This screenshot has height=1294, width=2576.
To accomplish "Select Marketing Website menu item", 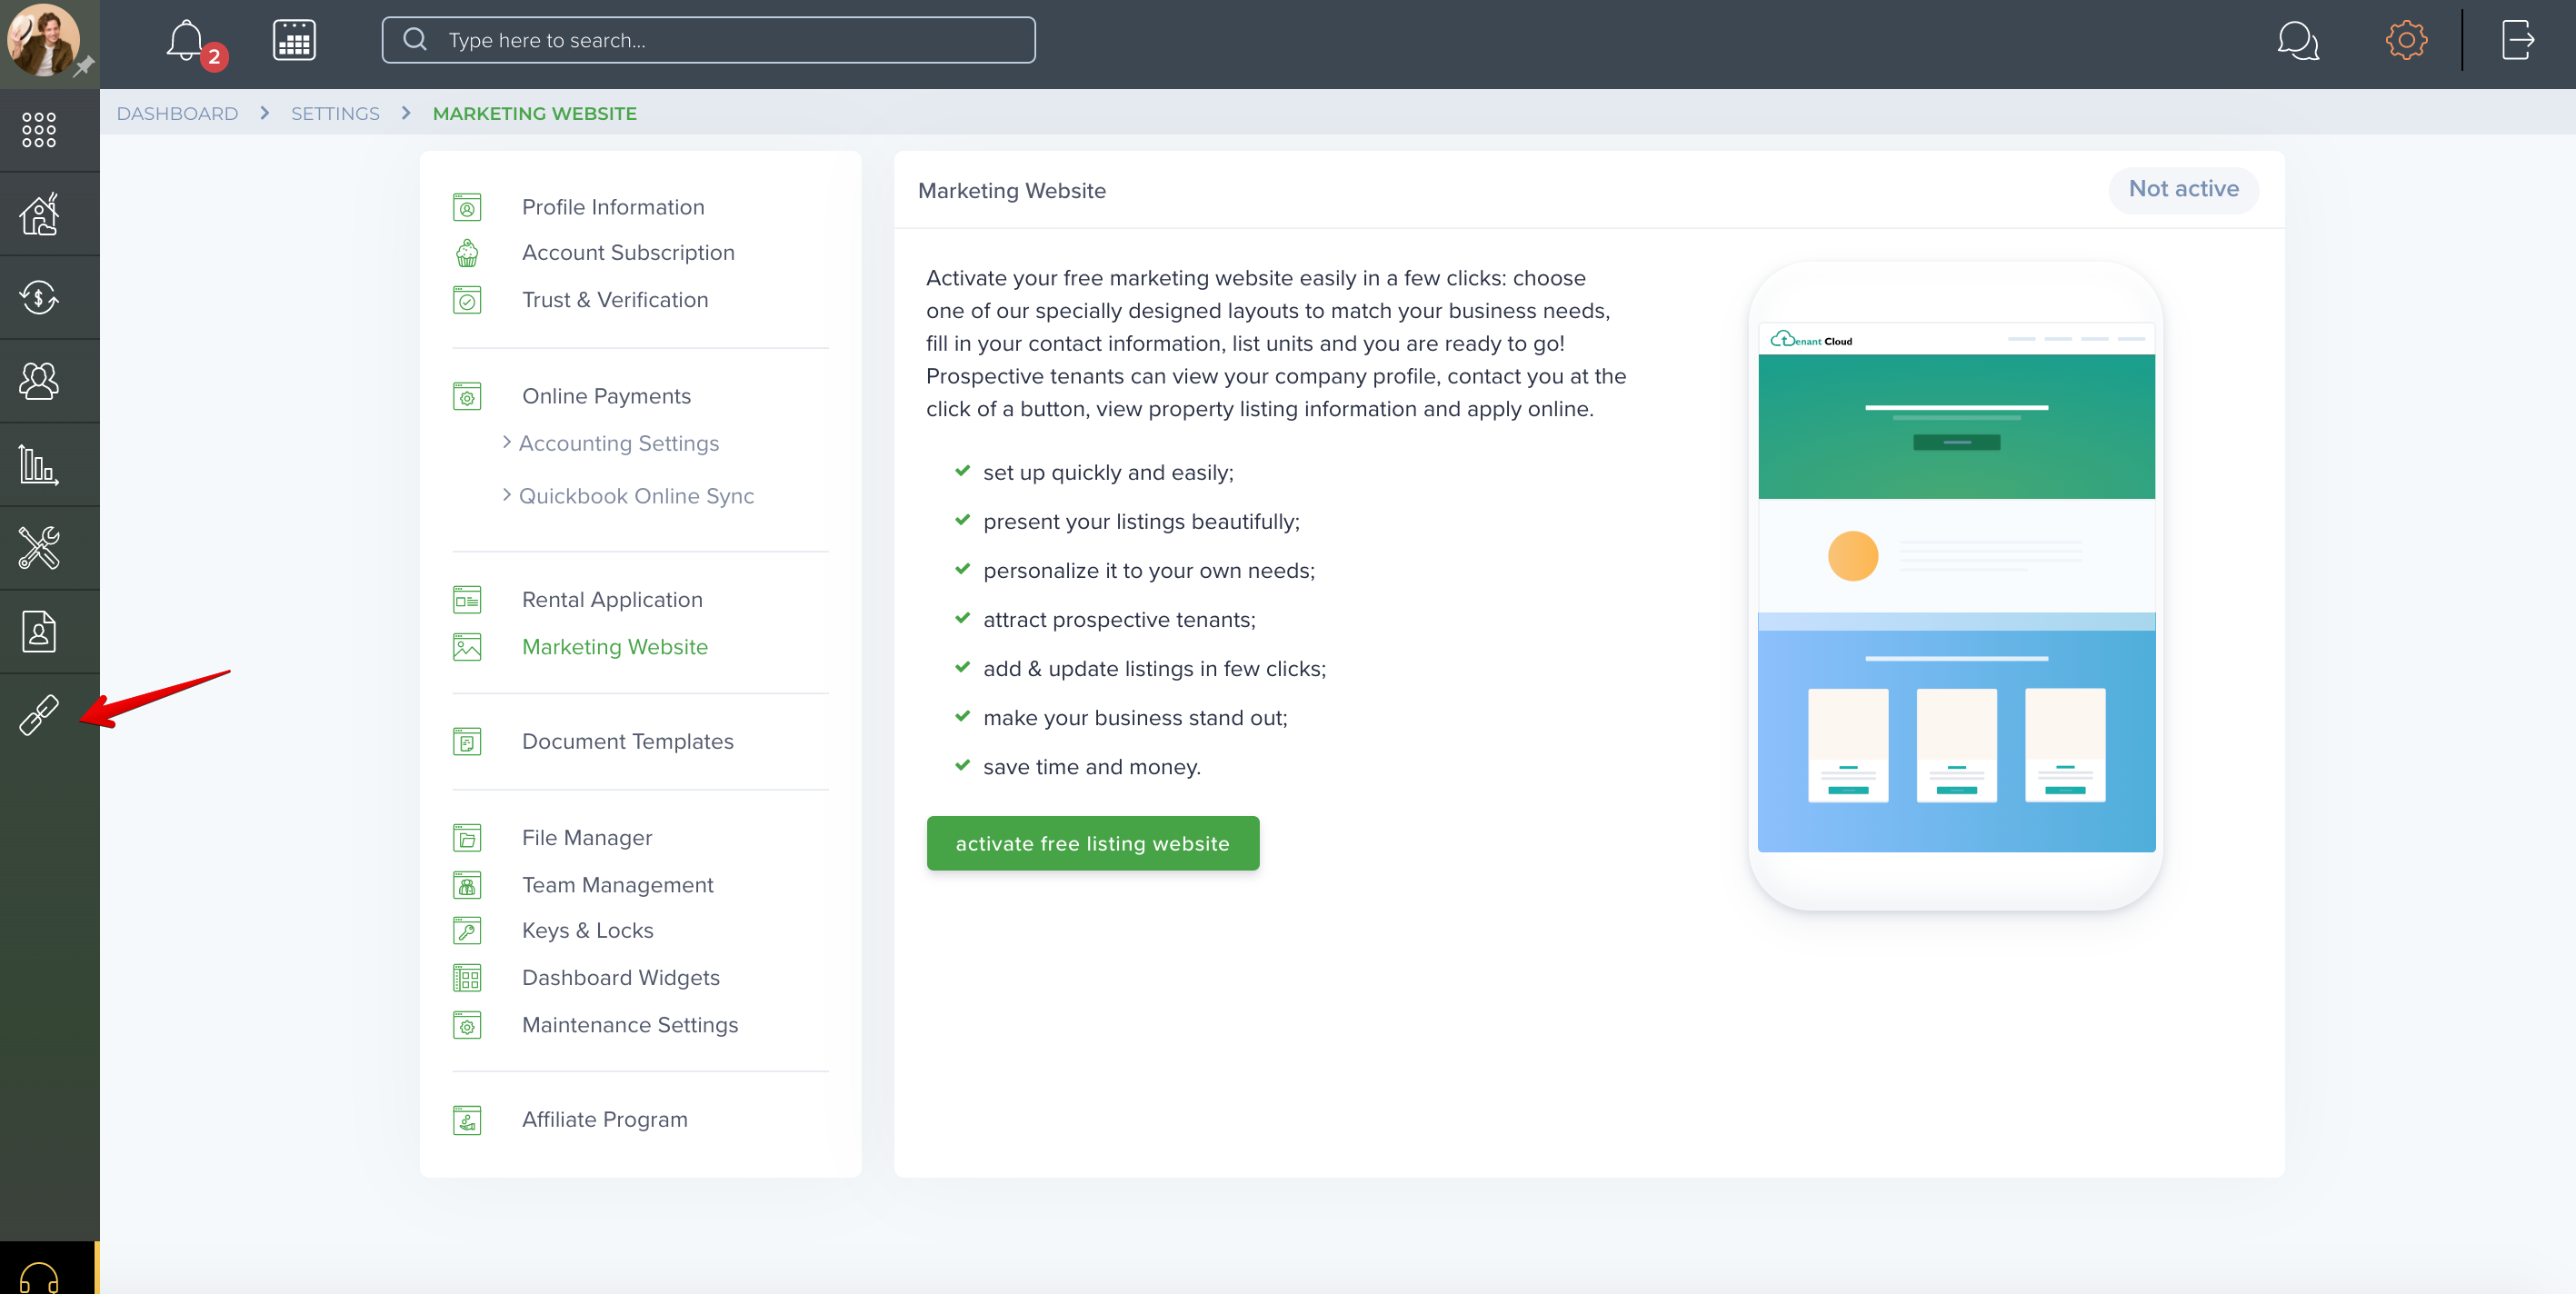I will (615, 647).
